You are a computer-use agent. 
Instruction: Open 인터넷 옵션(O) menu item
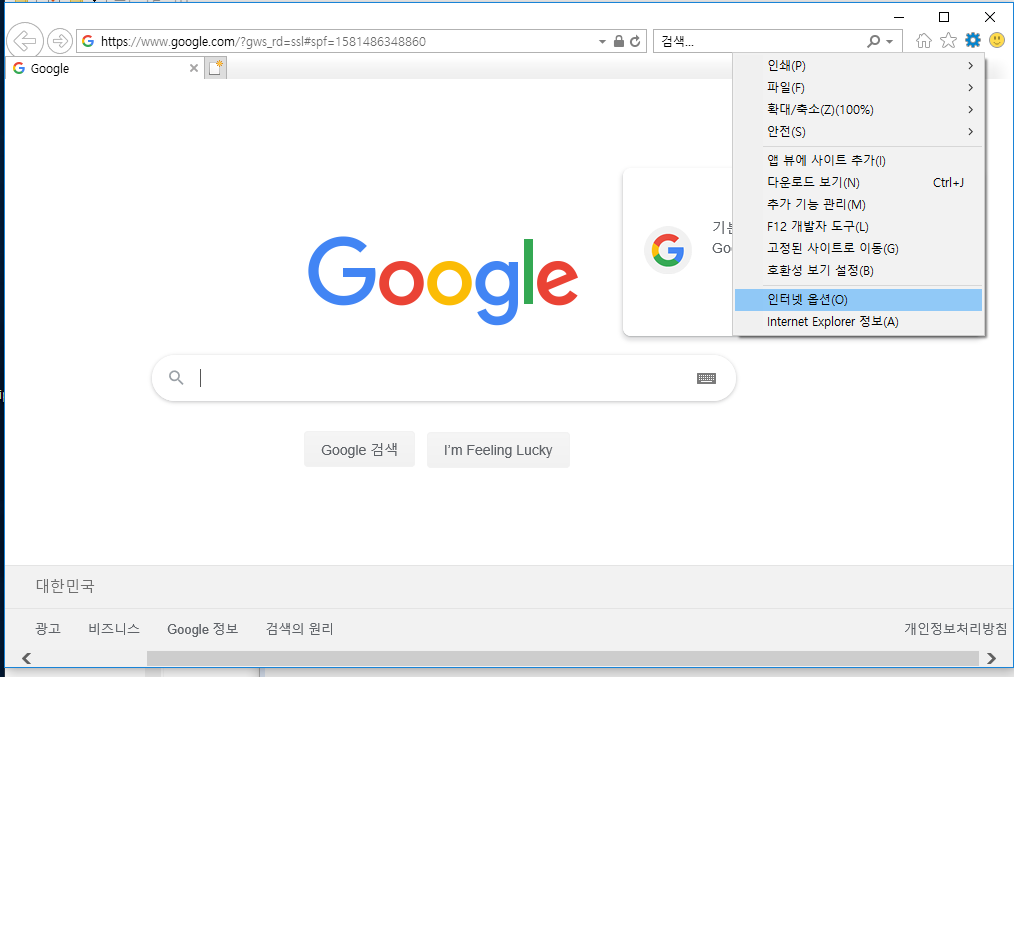pos(858,299)
